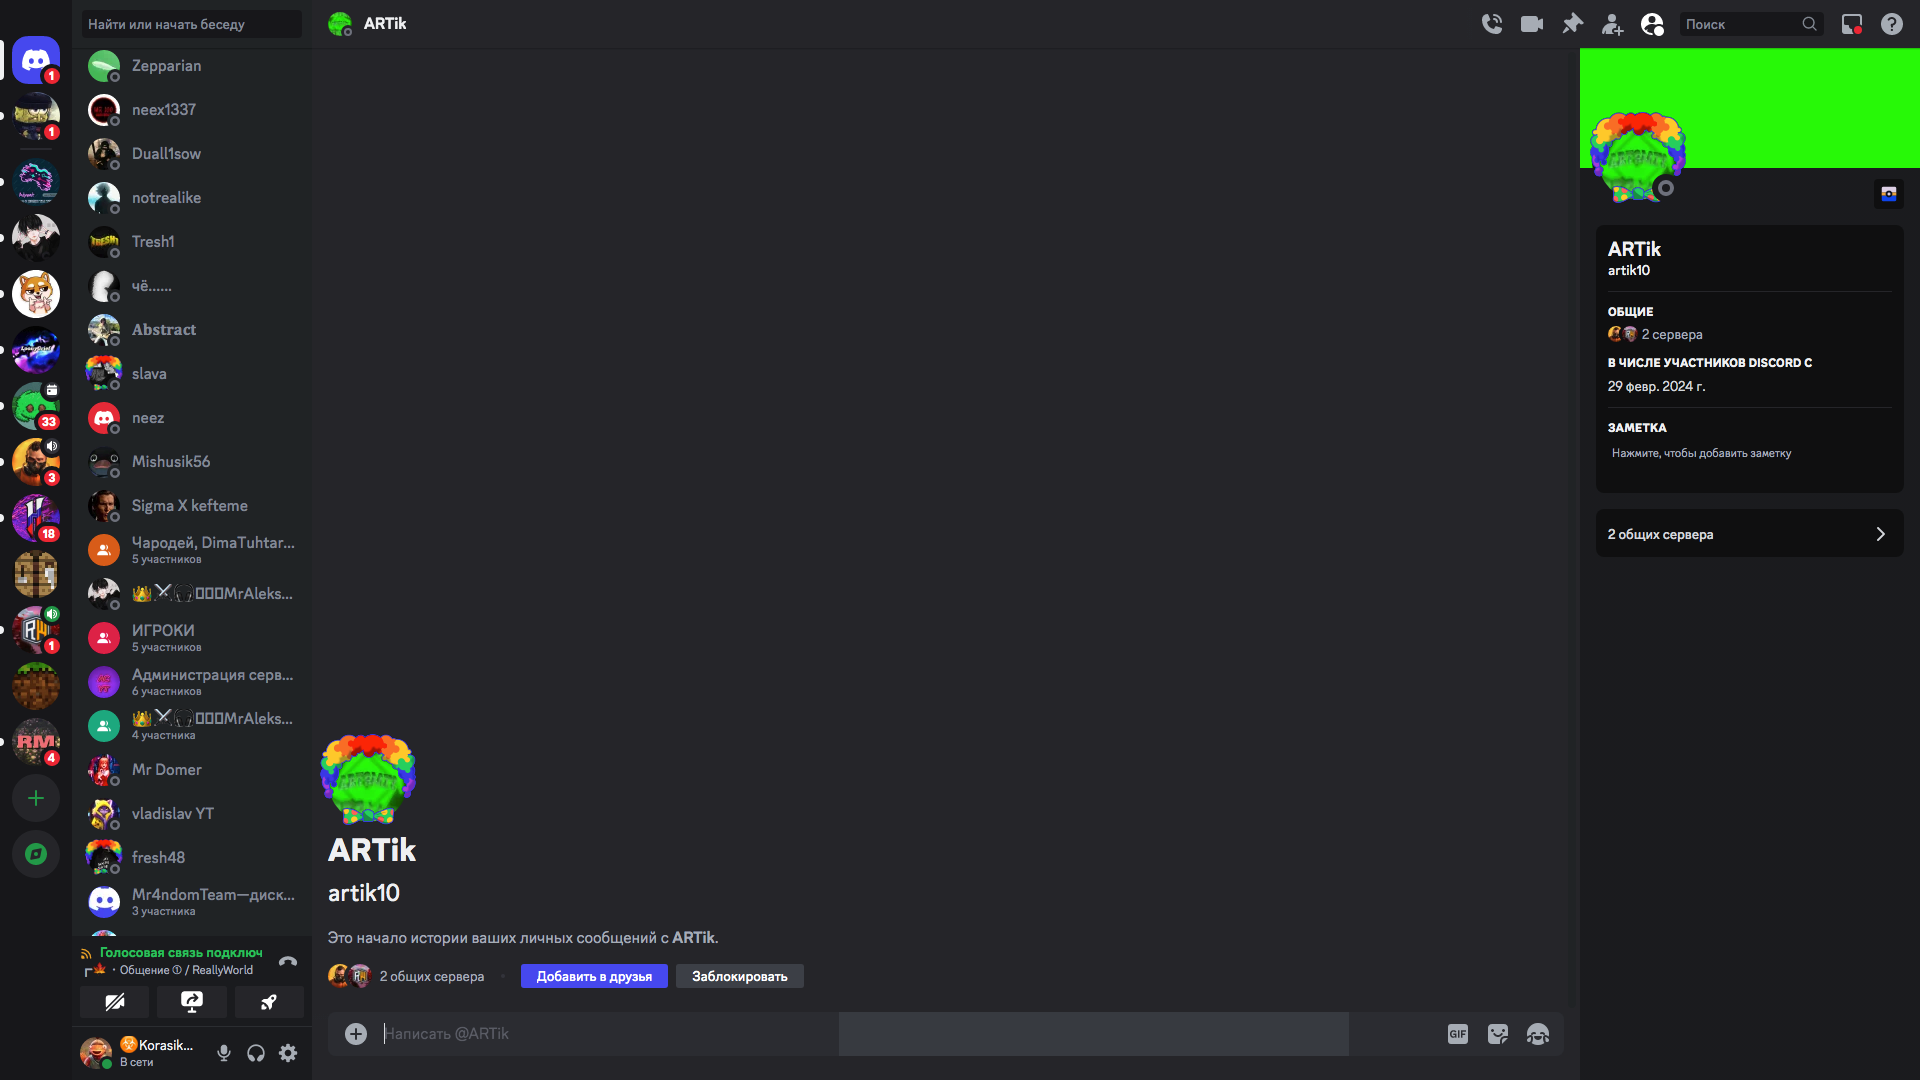The width and height of the screenshot is (1920, 1080).
Task: Open the emoji picker
Action: [x=1538, y=1034]
